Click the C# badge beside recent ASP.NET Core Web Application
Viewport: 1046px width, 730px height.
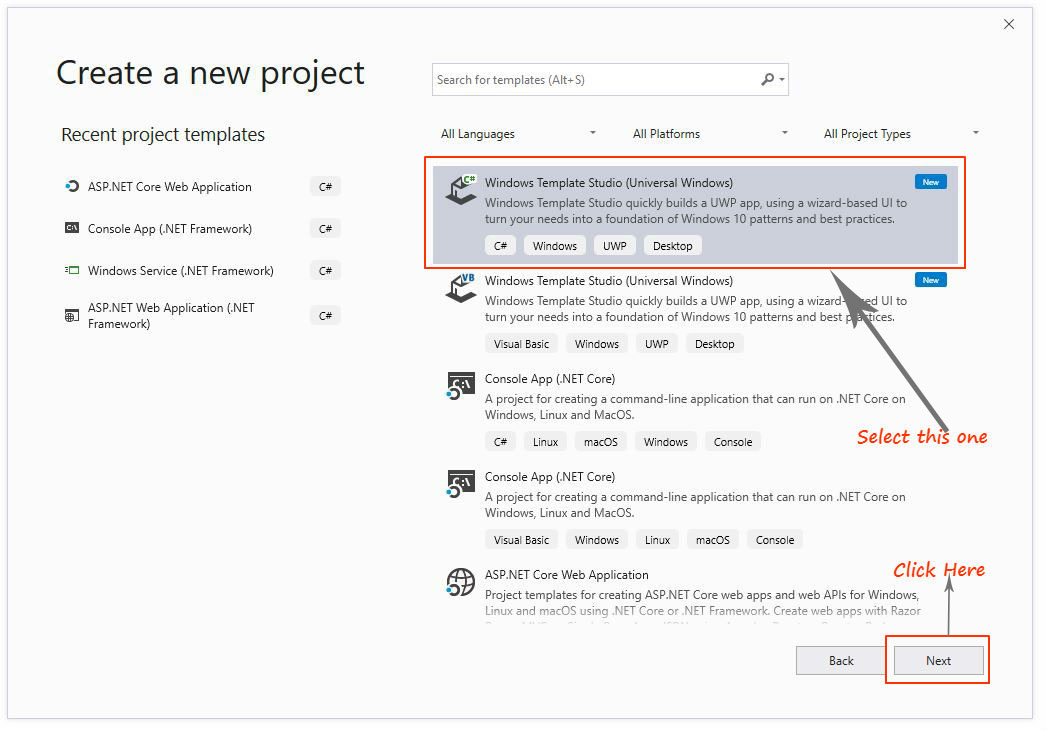pyautogui.click(x=325, y=187)
